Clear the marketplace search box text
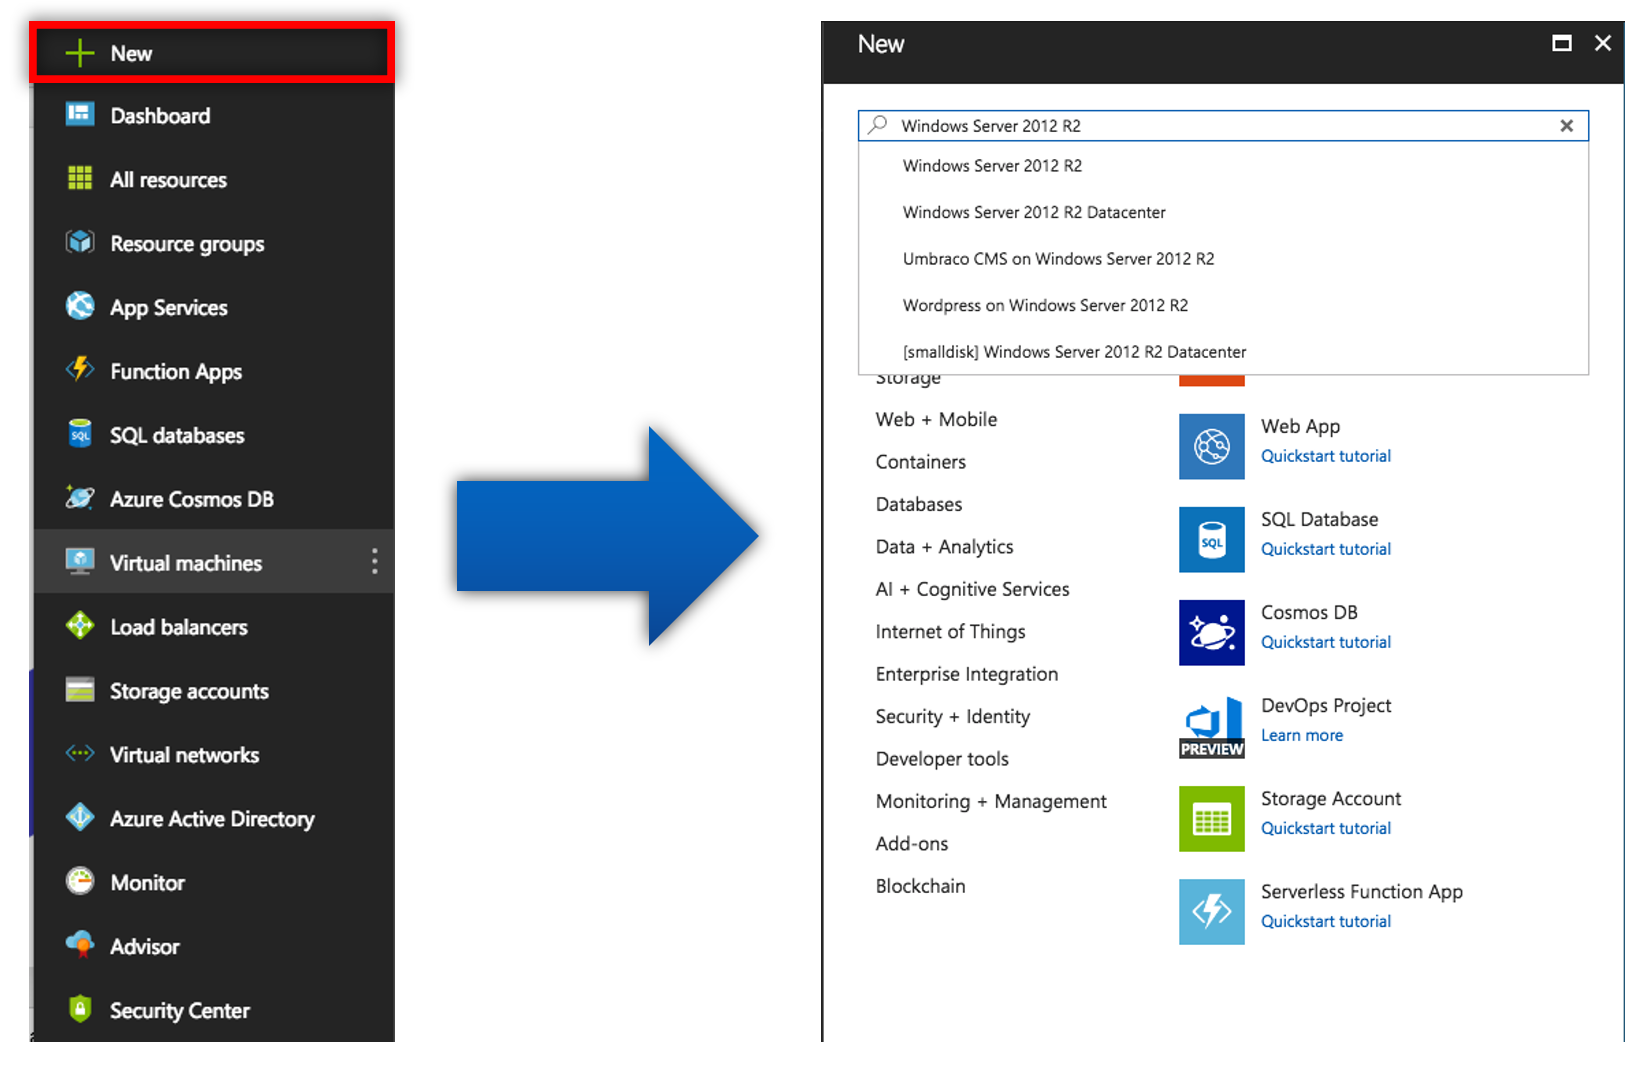This screenshot has height=1066, width=1648. (x=1566, y=126)
